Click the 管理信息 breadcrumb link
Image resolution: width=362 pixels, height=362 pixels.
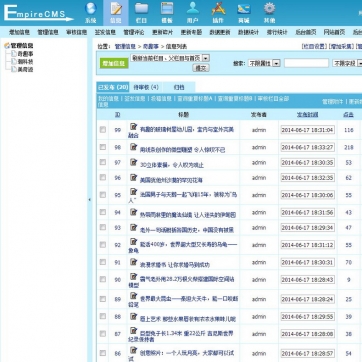point(125,46)
